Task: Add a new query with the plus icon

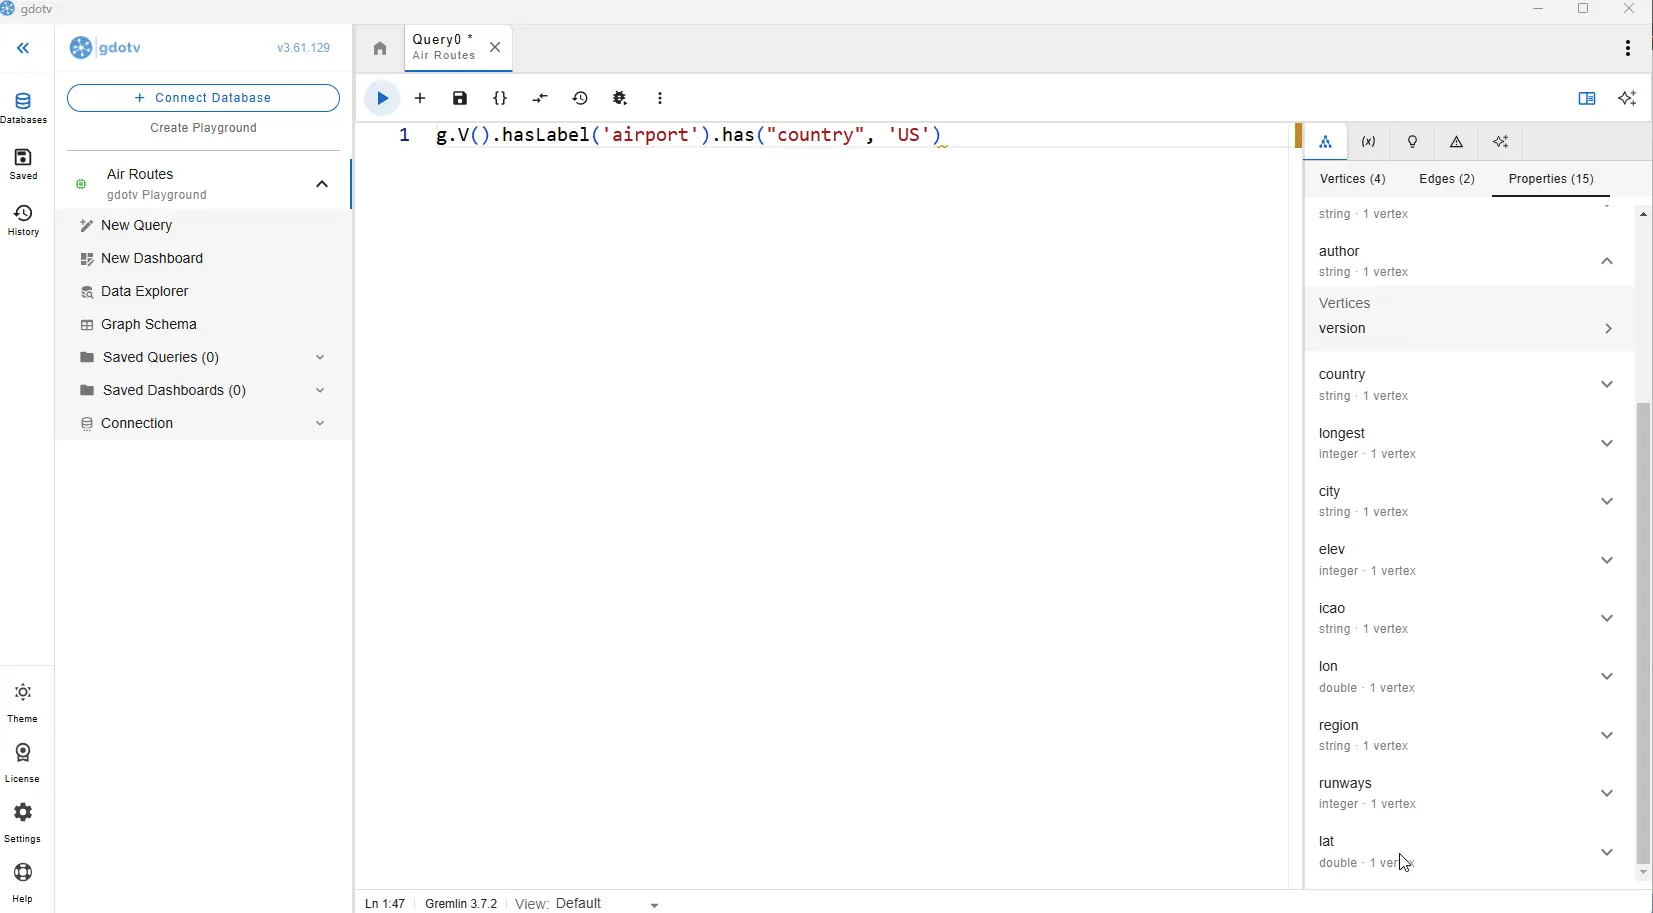Action: pyautogui.click(x=420, y=98)
